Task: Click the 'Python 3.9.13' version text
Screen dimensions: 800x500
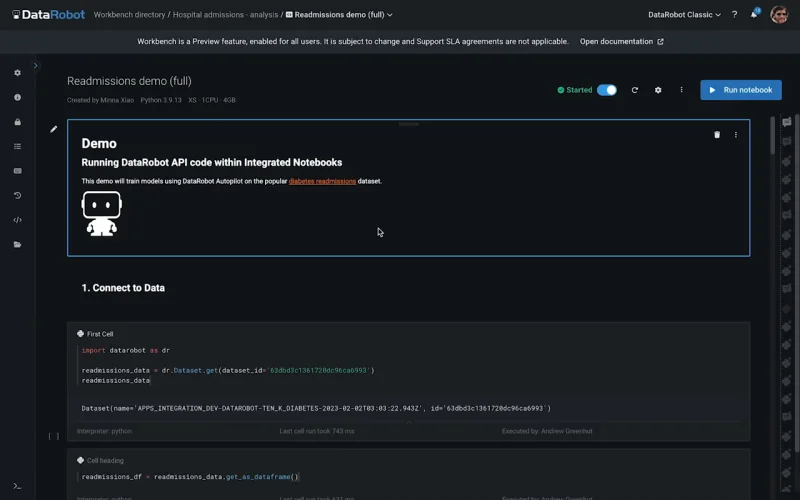Action: click(161, 100)
